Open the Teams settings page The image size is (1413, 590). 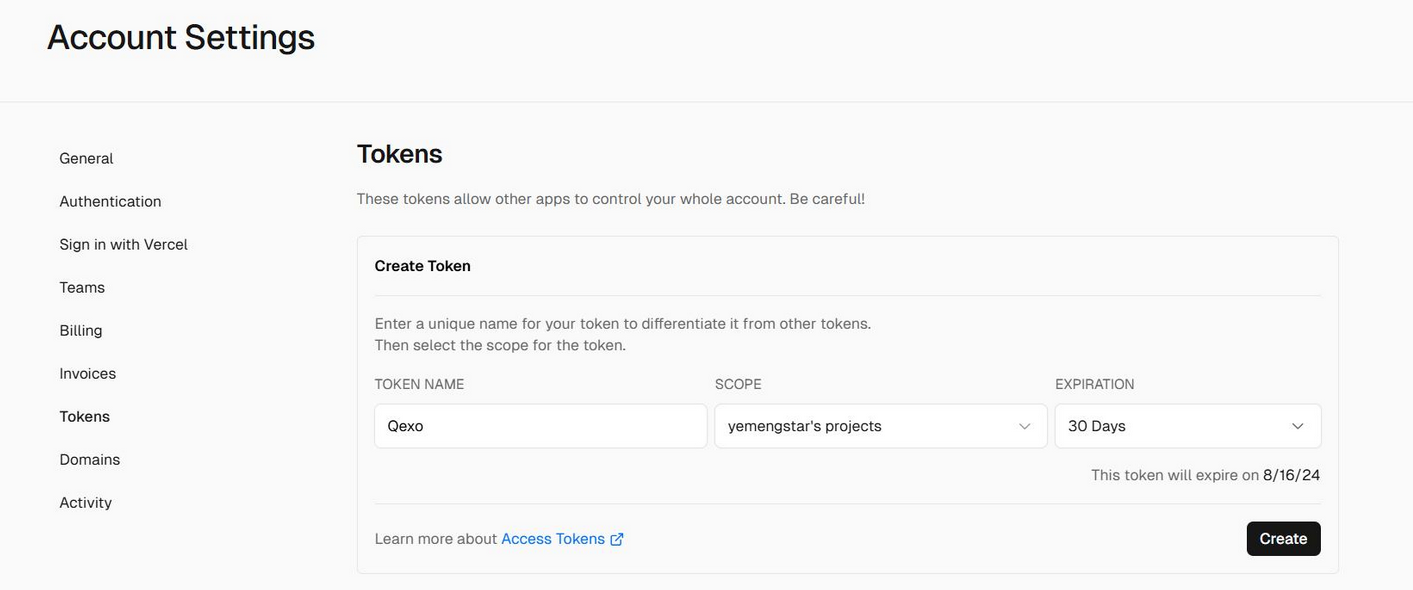[x=82, y=287]
